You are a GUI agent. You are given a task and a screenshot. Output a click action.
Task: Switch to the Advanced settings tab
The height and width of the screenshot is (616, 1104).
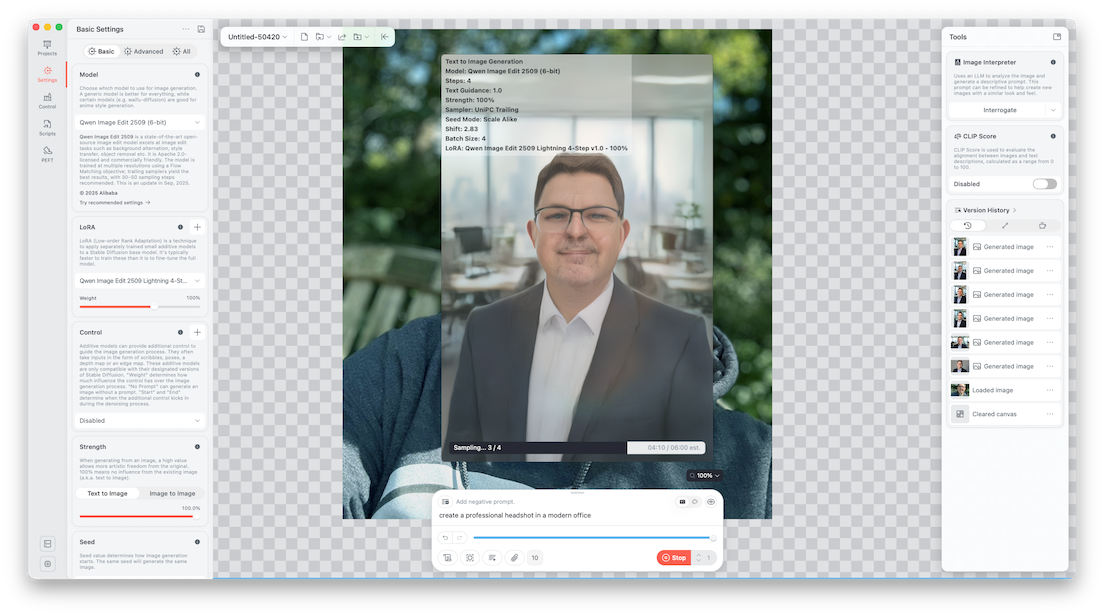pos(143,51)
